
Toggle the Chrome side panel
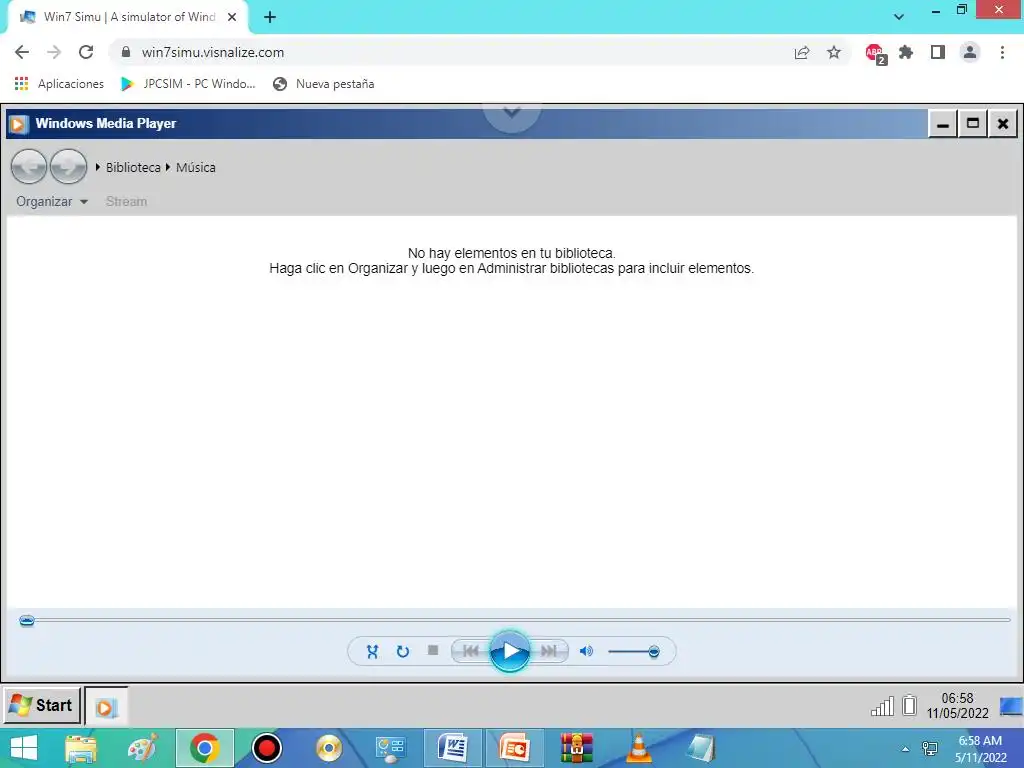click(x=938, y=52)
